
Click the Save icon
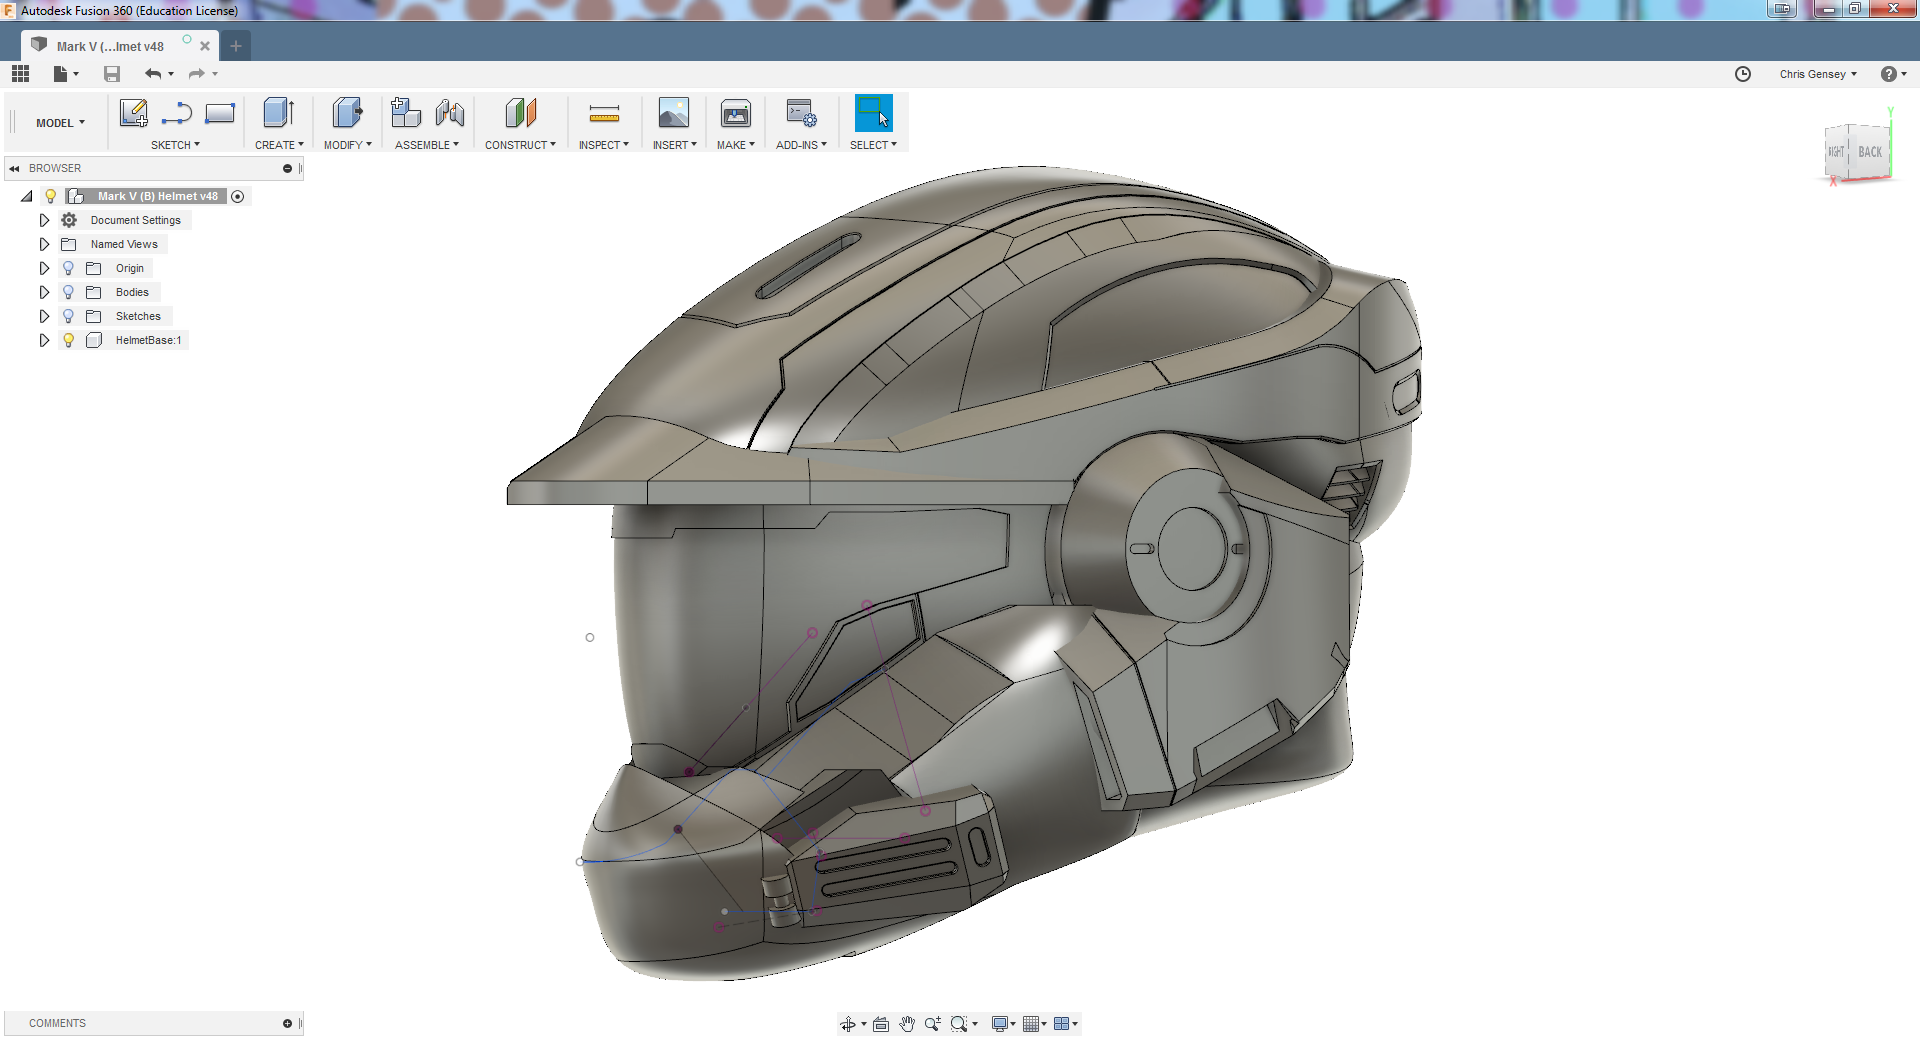111,74
